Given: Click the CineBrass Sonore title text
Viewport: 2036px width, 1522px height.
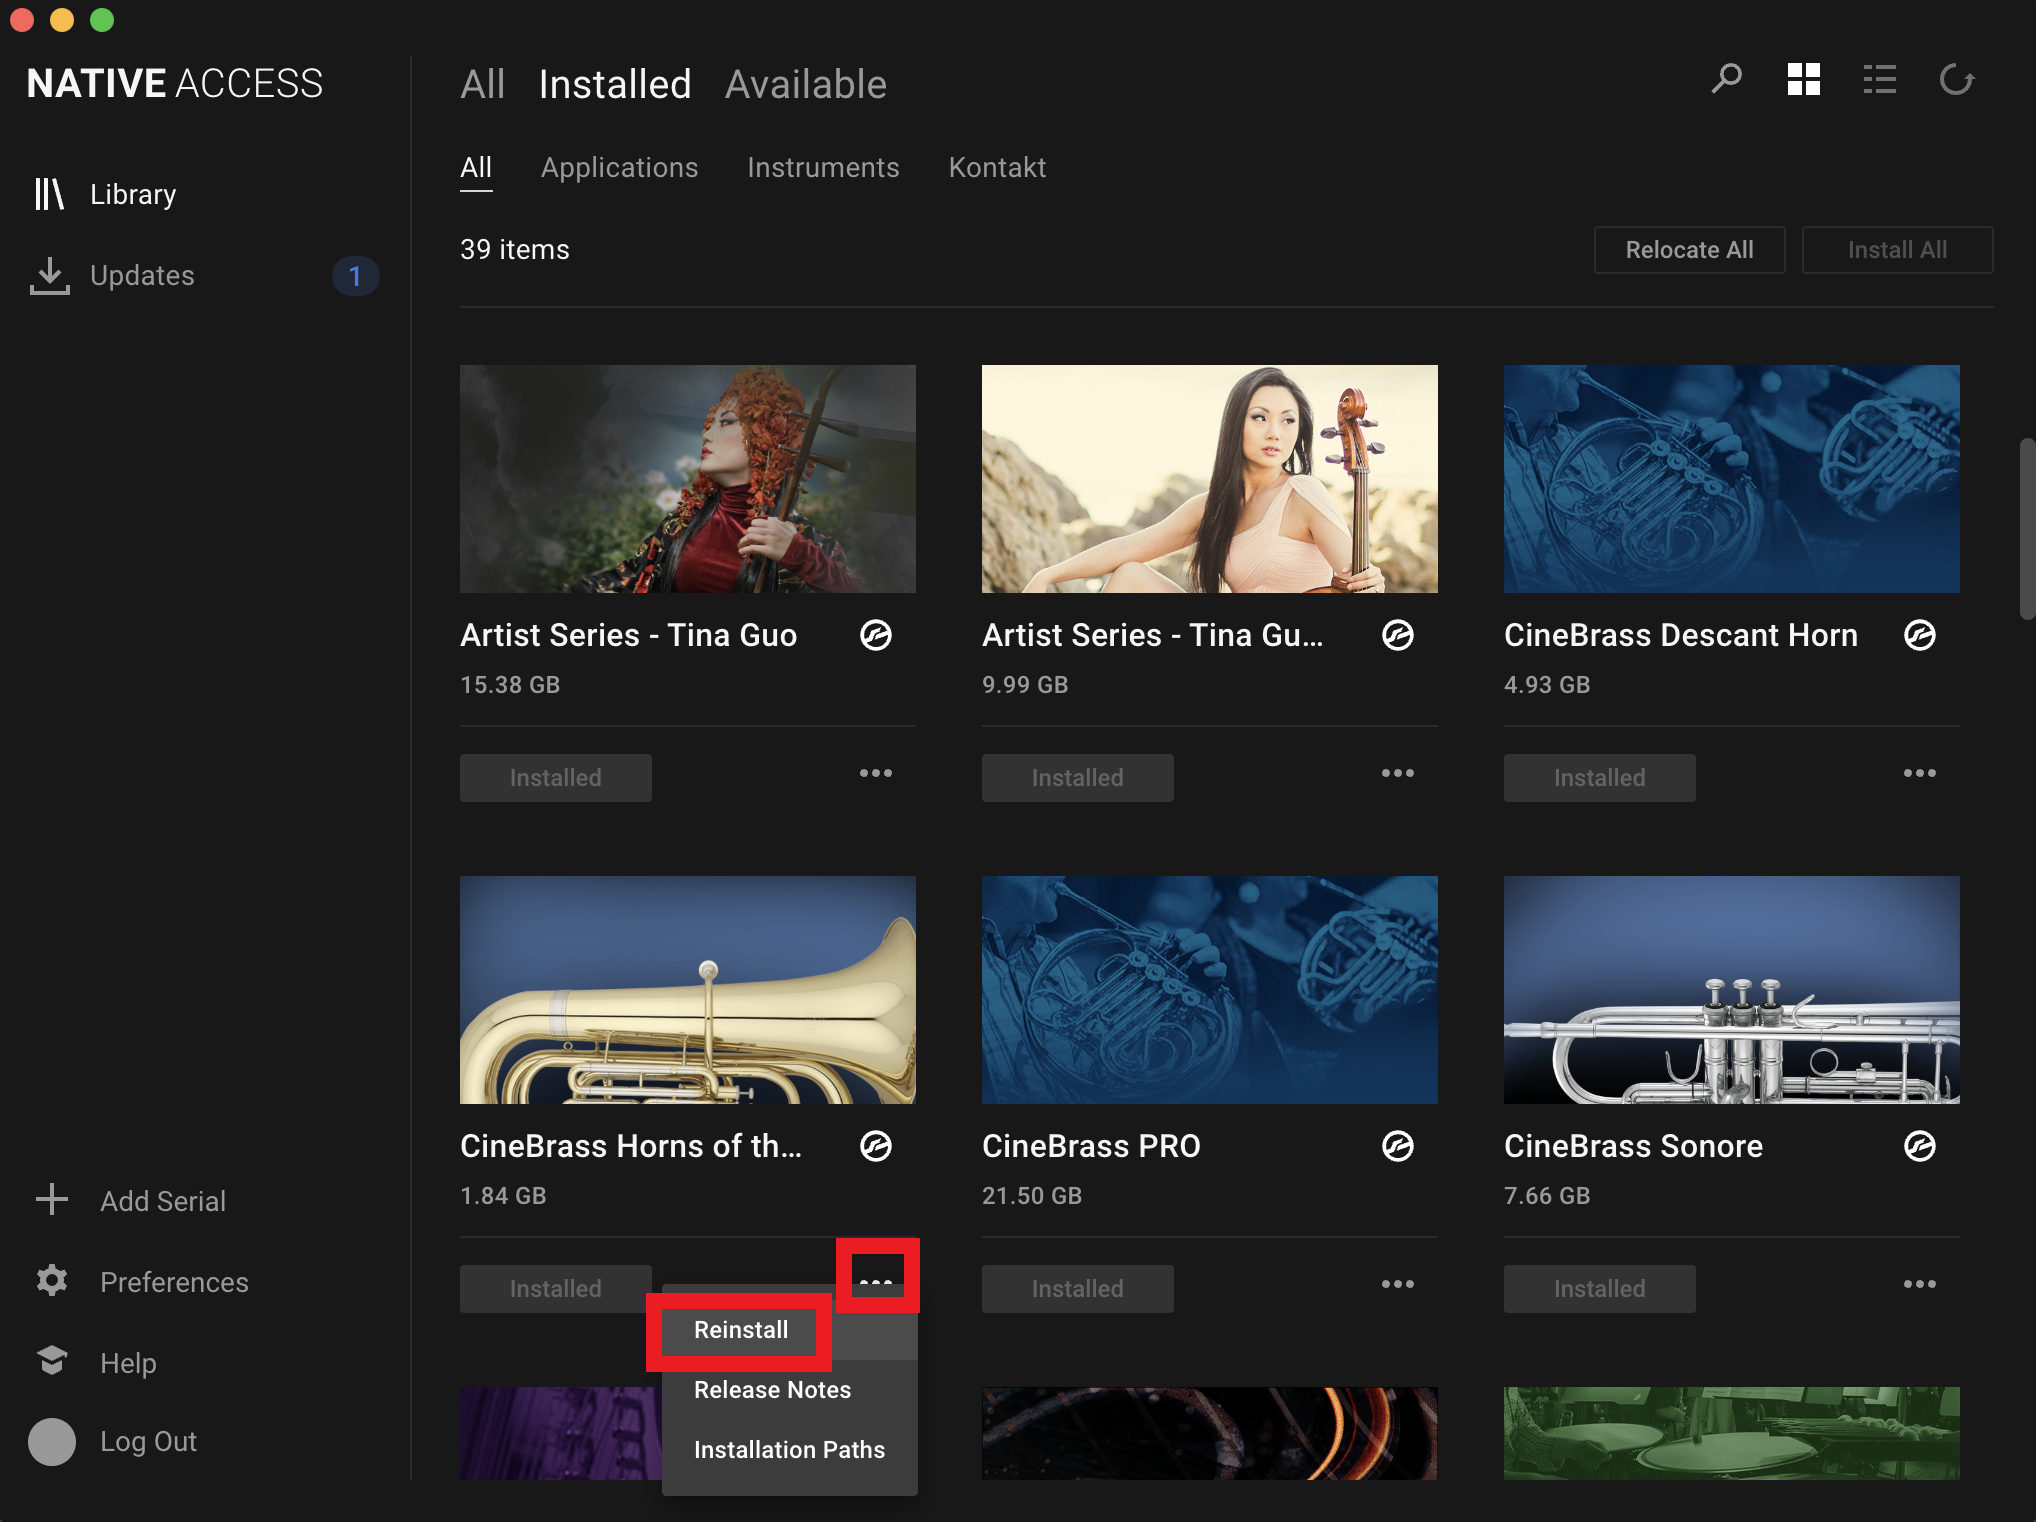Looking at the screenshot, I should pyautogui.click(x=1633, y=1146).
